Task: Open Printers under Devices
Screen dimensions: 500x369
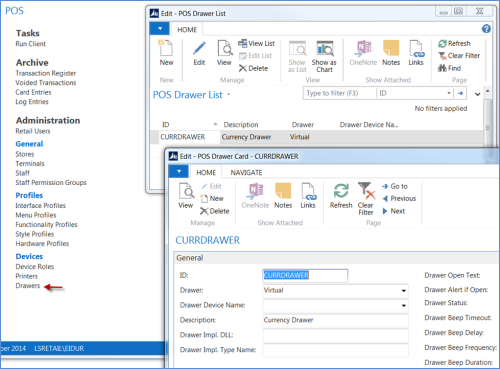Action: point(27,276)
